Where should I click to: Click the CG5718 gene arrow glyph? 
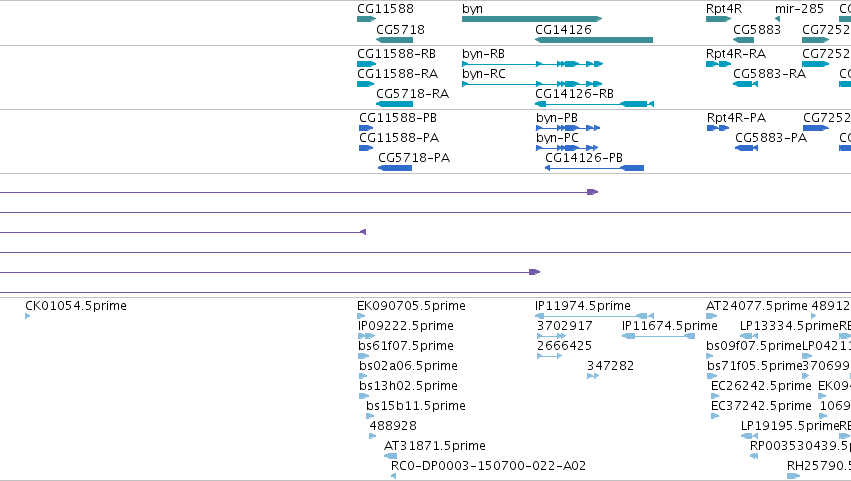[x=395, y=40]
